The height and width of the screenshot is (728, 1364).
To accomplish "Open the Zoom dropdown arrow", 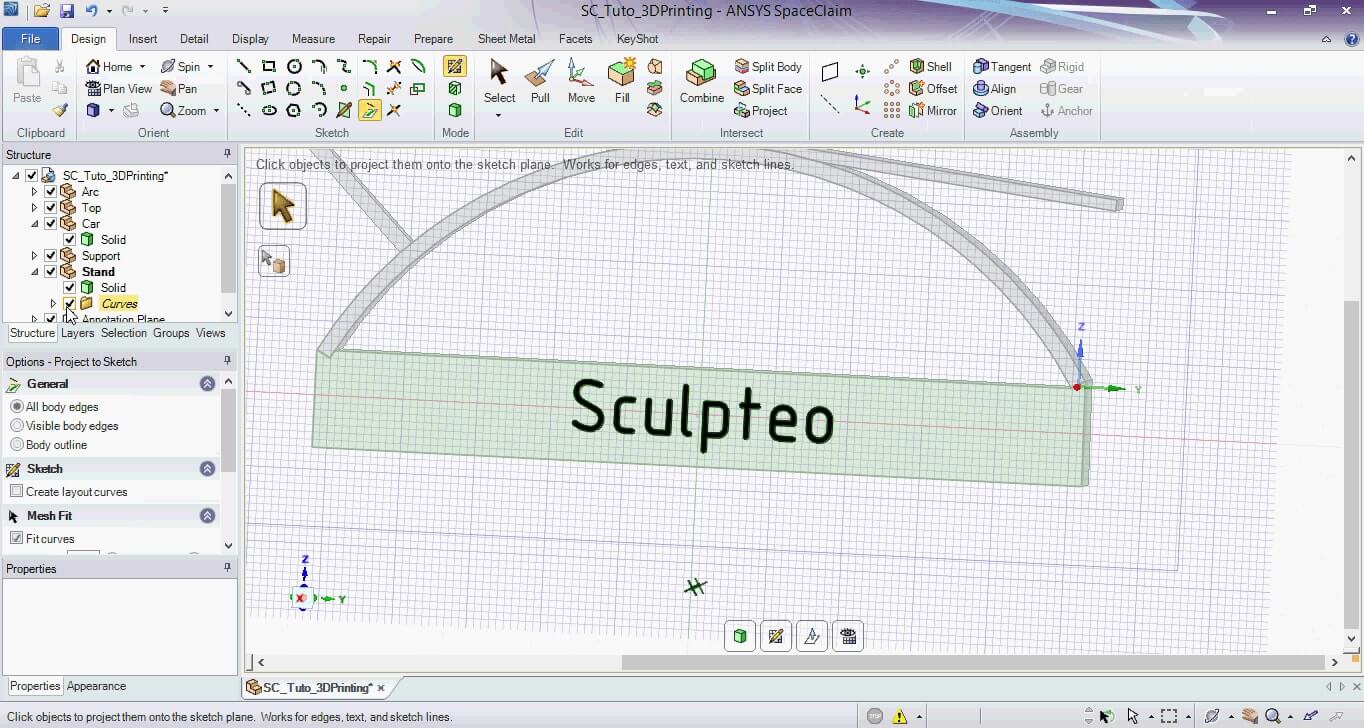I will (216, 111).
